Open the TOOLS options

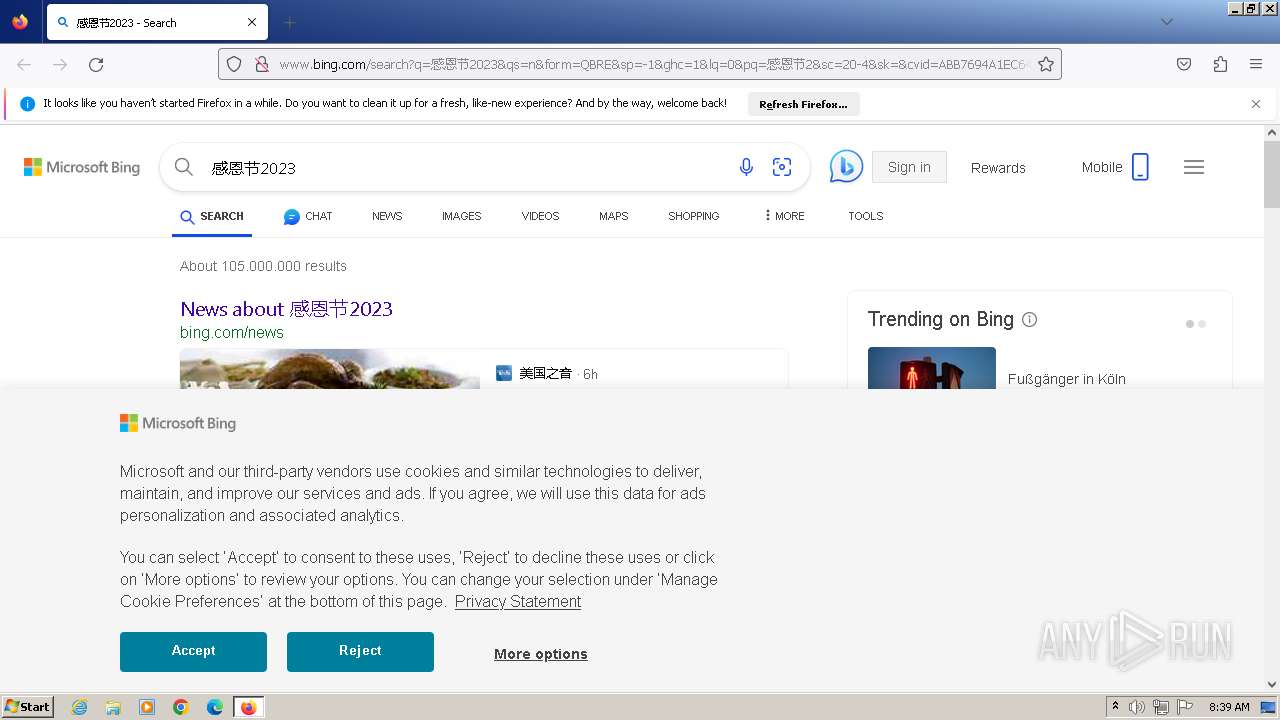(865, 216)
